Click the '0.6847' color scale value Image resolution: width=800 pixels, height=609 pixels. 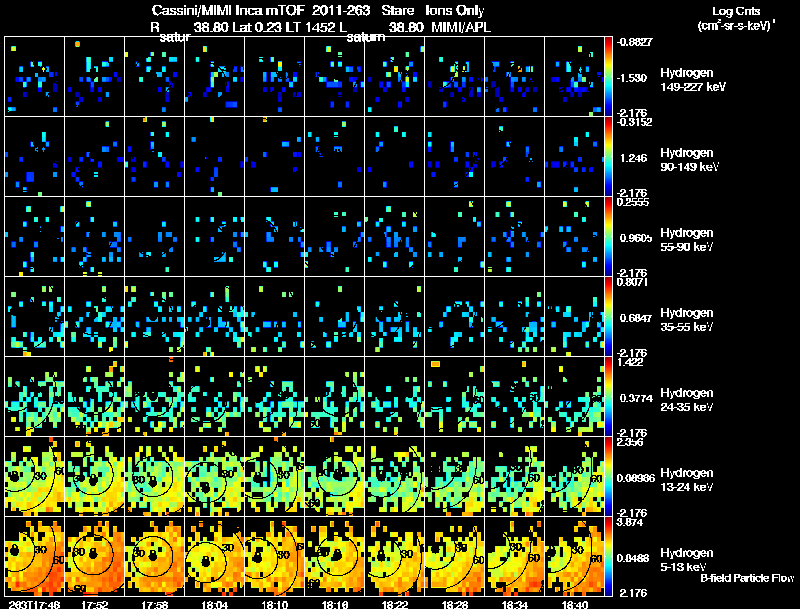click(x=635, y=318)
